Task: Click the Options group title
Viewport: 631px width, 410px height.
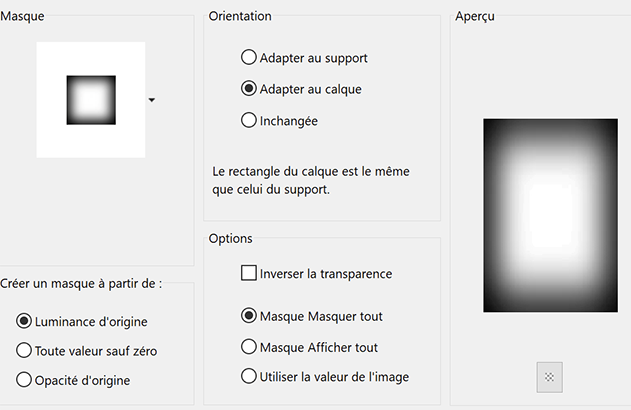Action: (230, 238)
